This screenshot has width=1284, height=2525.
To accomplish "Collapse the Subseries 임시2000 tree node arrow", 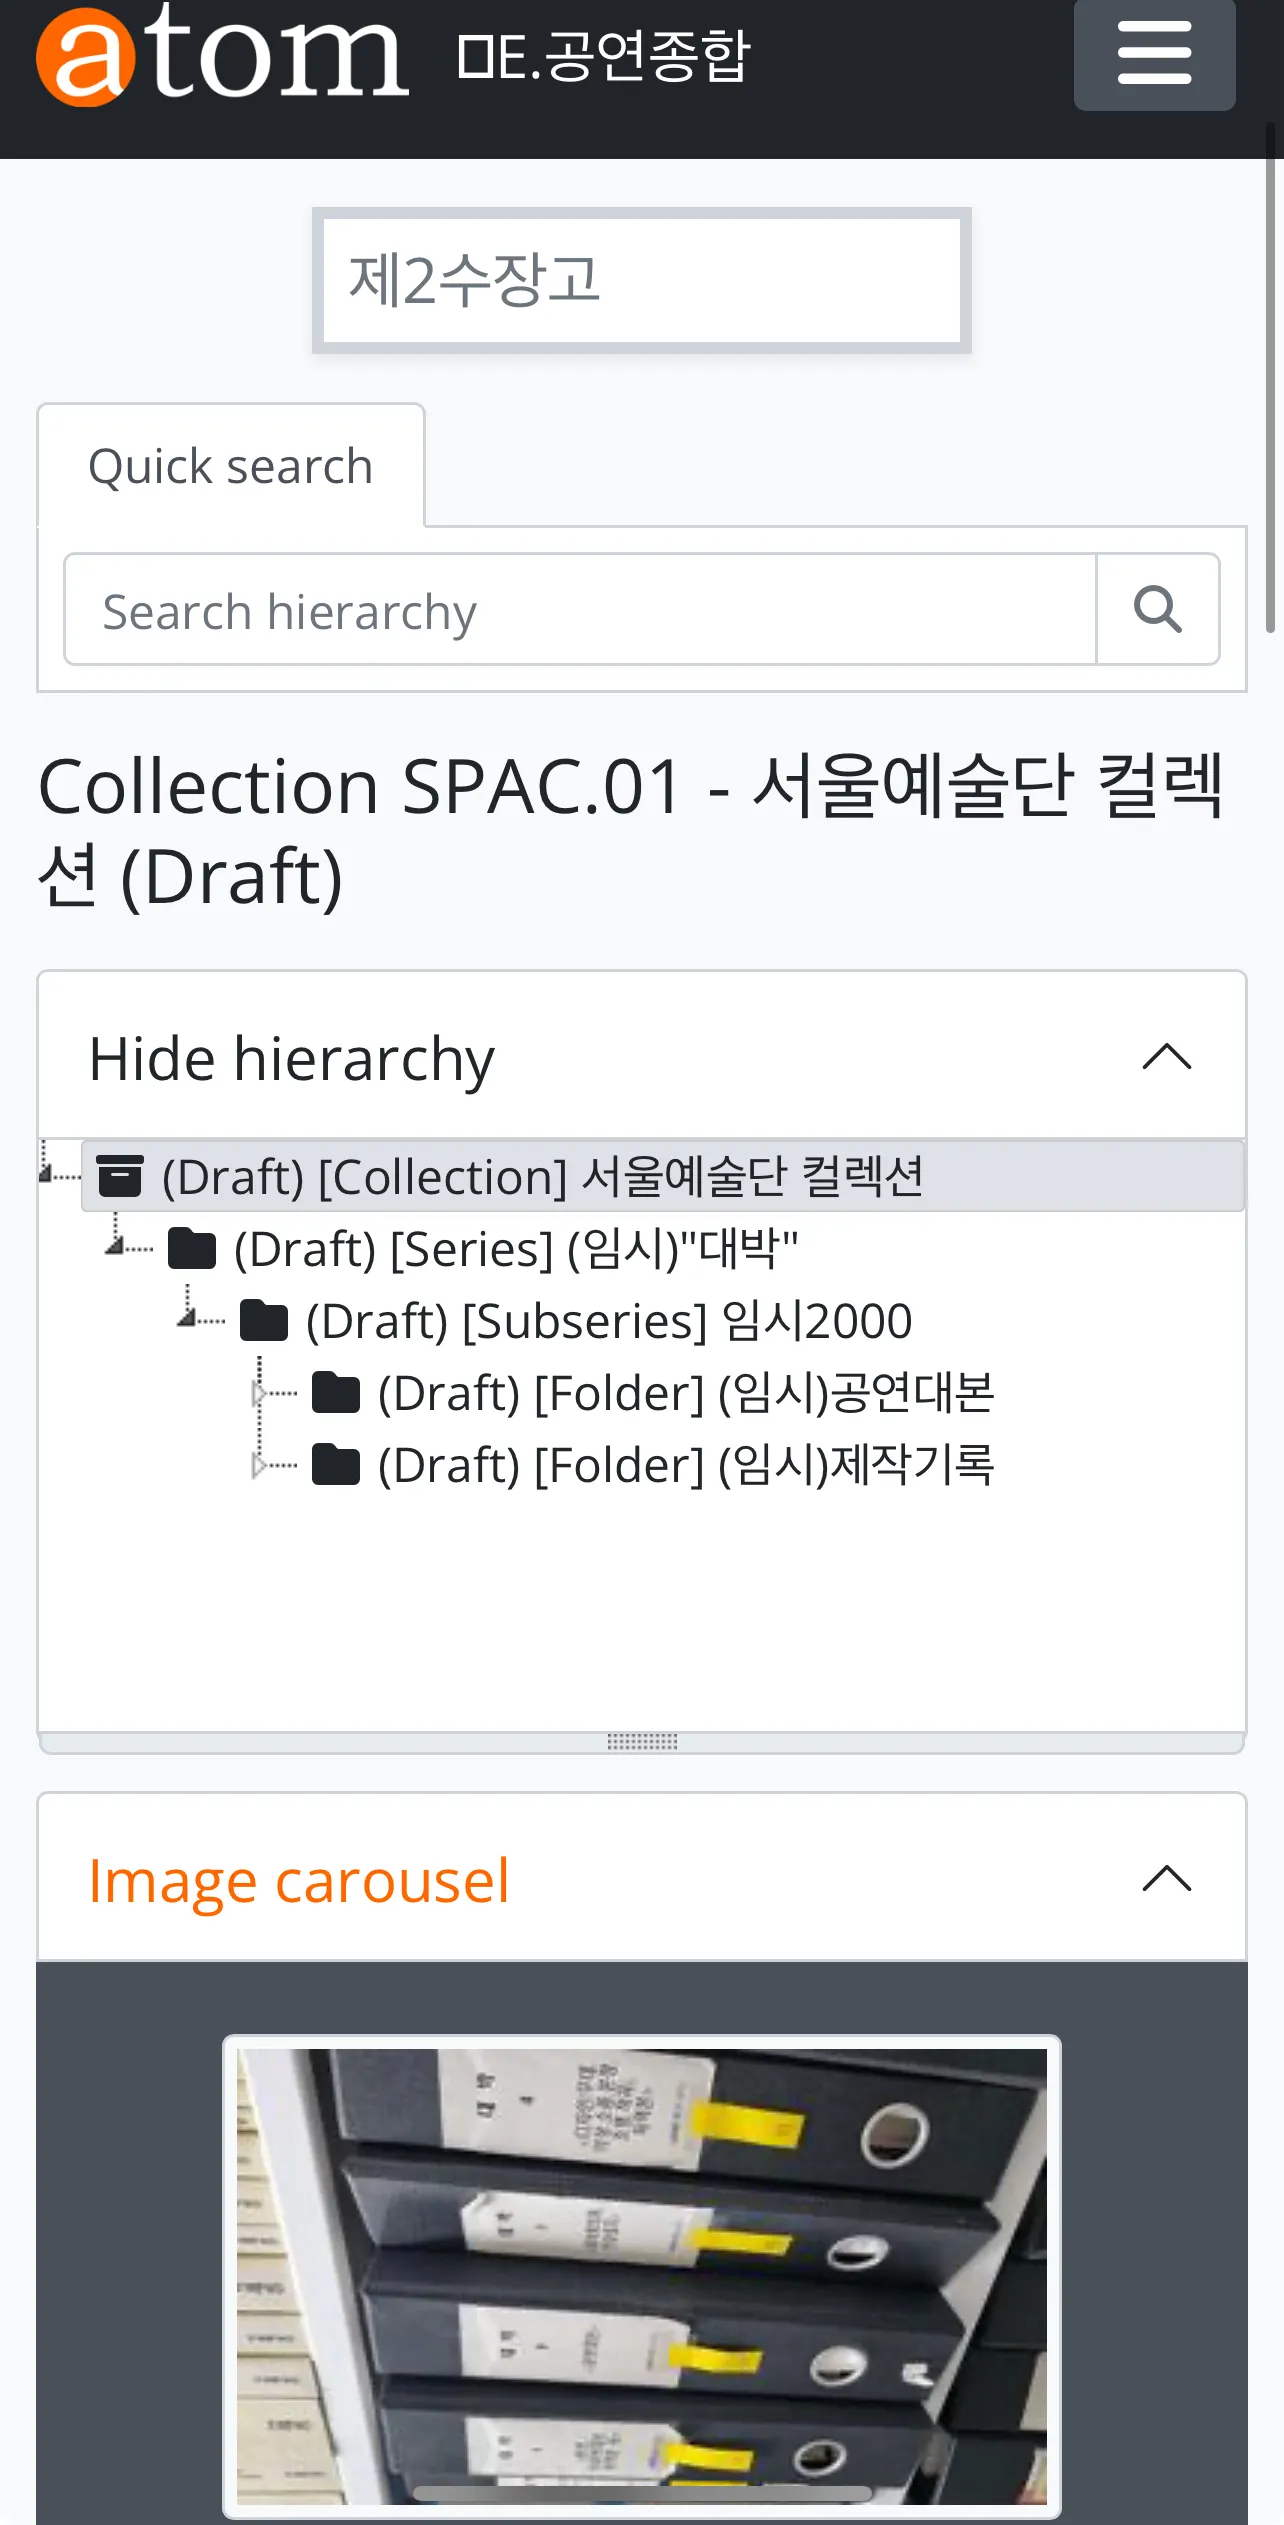I will pyautogui.click(x=187, y=1320).
